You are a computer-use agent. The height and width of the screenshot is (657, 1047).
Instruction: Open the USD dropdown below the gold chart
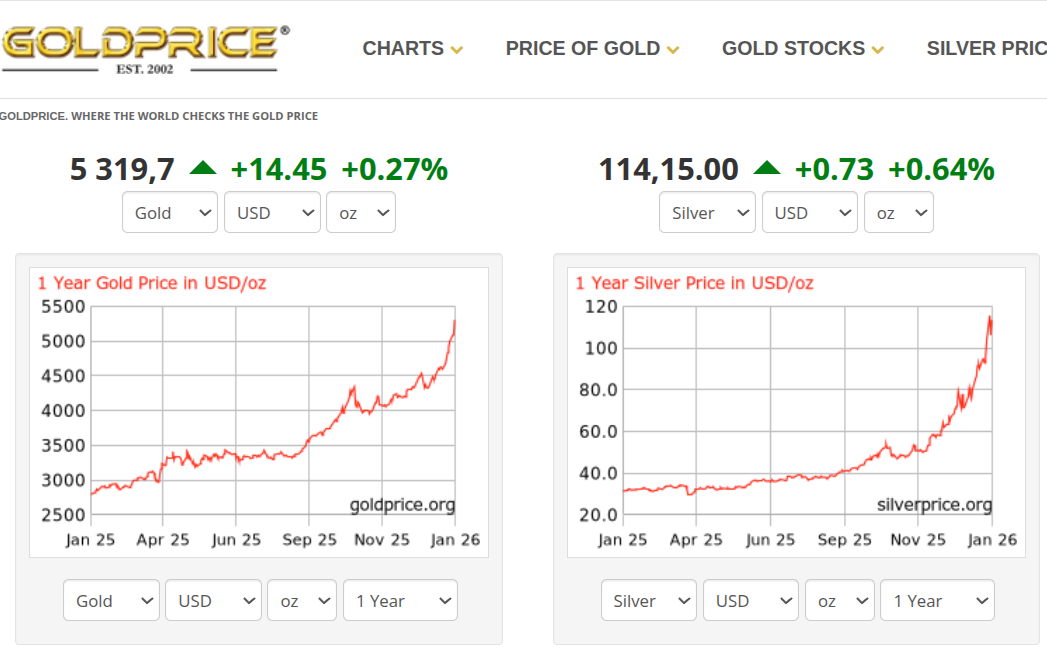click(214, 600)
